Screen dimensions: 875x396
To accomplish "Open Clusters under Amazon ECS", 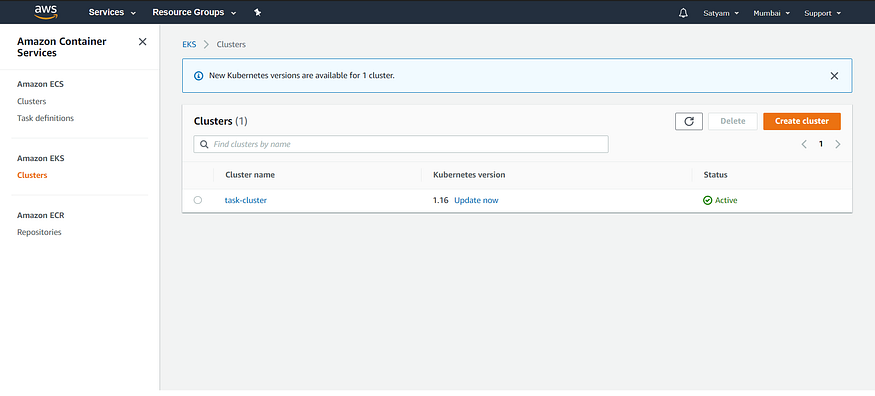I will pos(32,102).
